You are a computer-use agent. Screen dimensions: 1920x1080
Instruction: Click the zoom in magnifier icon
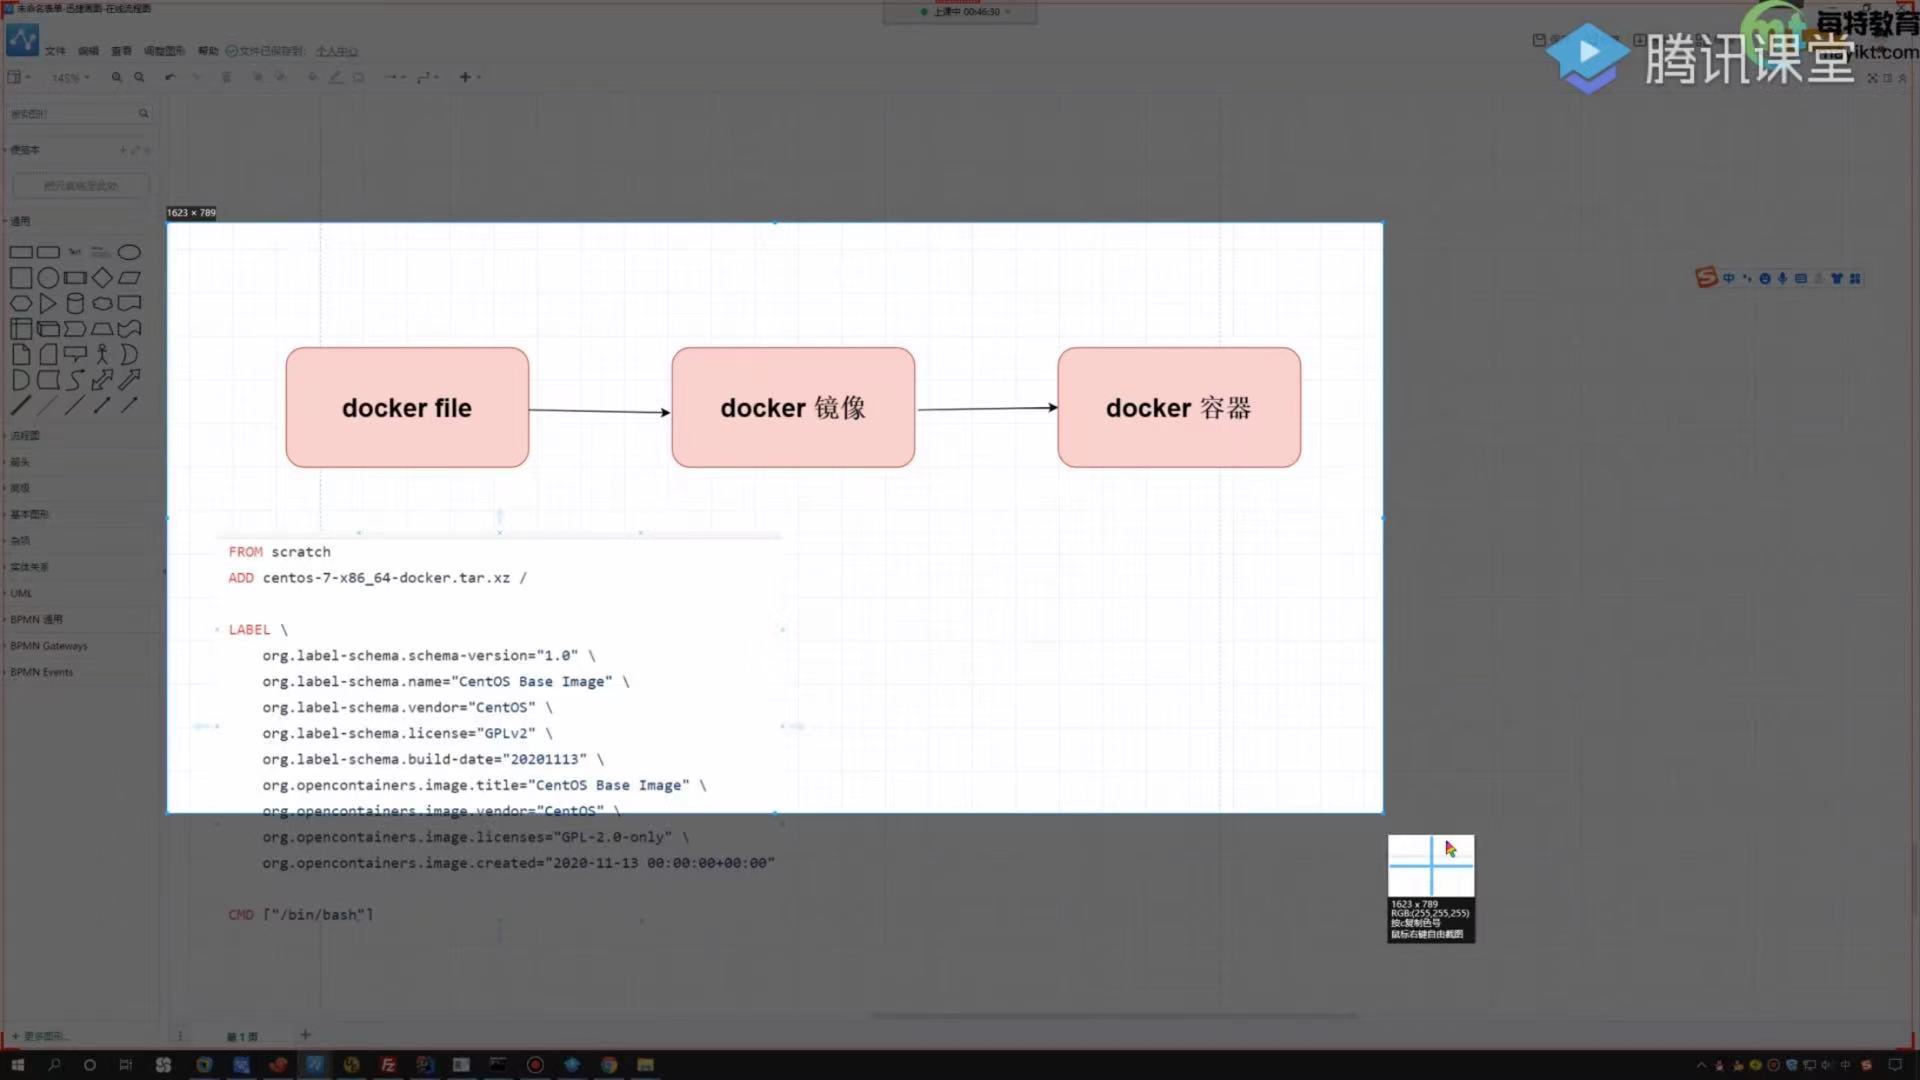pos(117,77)
